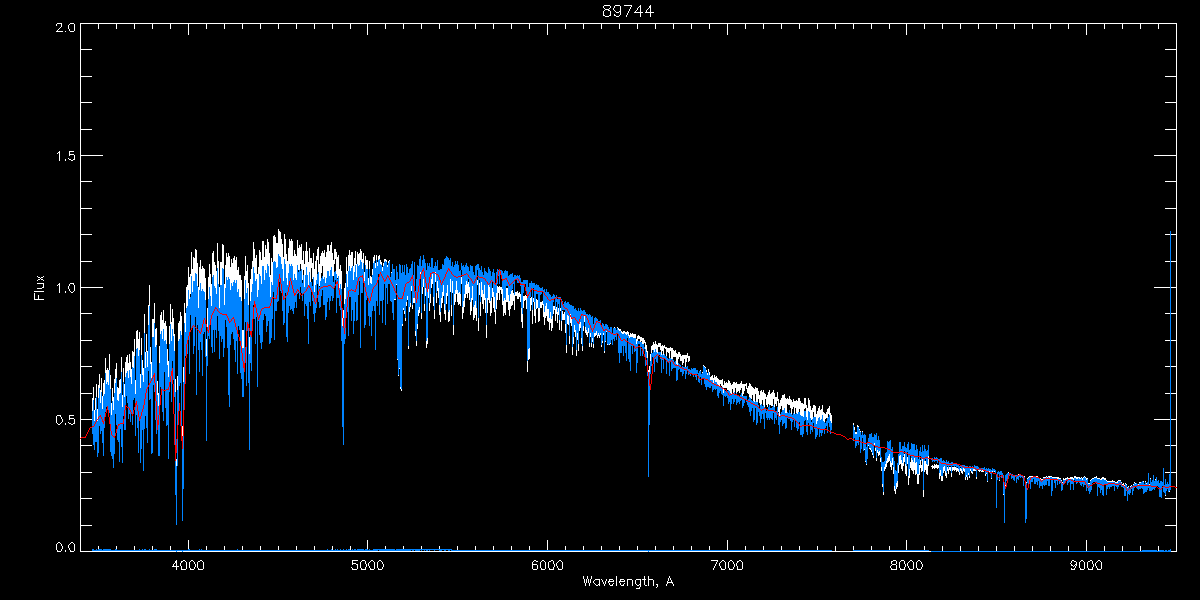The width and height of the screenshot is (1200, 600).
Task: Click the Wavelength, A x-axis label
Action: (628, 581)
